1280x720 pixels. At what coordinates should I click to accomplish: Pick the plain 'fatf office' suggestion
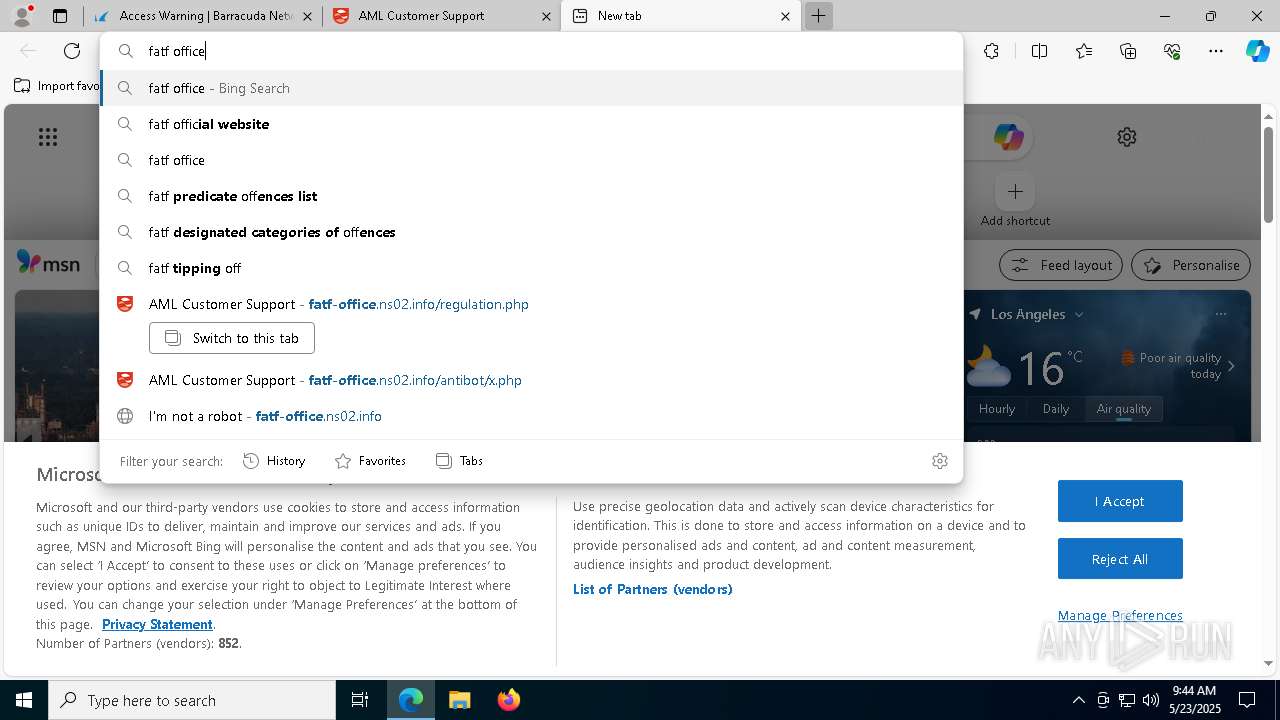coord(531,160)
